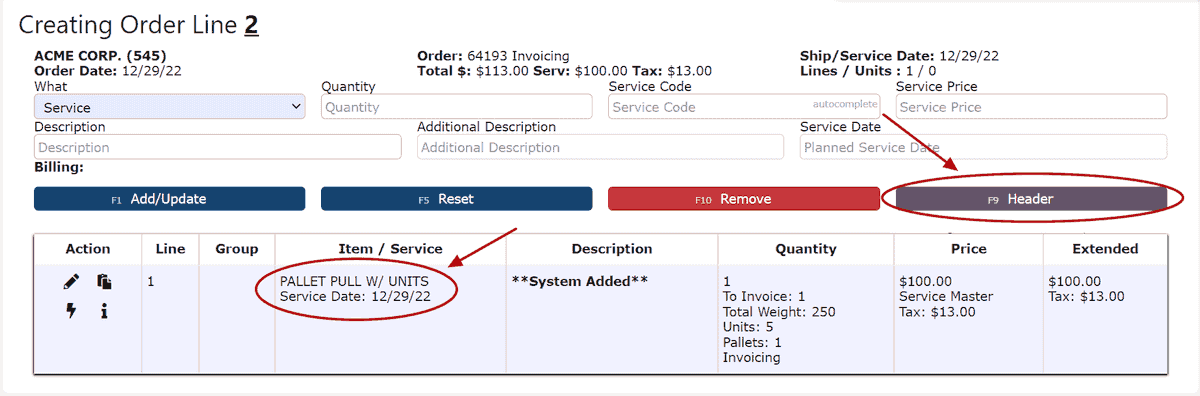
Task: Click the info icon for line 1
Action: pyautogui.click(x=104, y=311)
